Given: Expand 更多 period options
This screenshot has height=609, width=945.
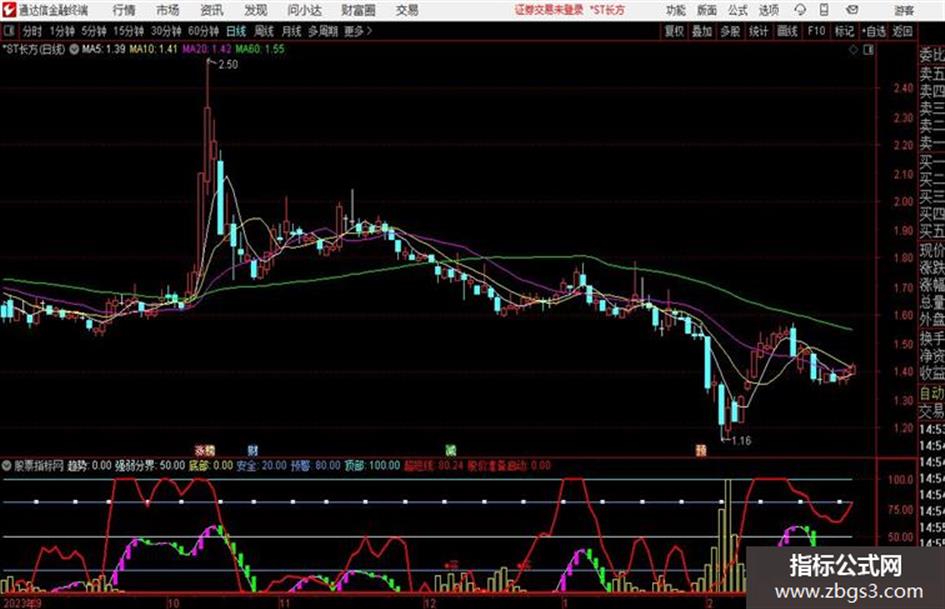Looking at the screenshot, I should click(x=358, y=31).
